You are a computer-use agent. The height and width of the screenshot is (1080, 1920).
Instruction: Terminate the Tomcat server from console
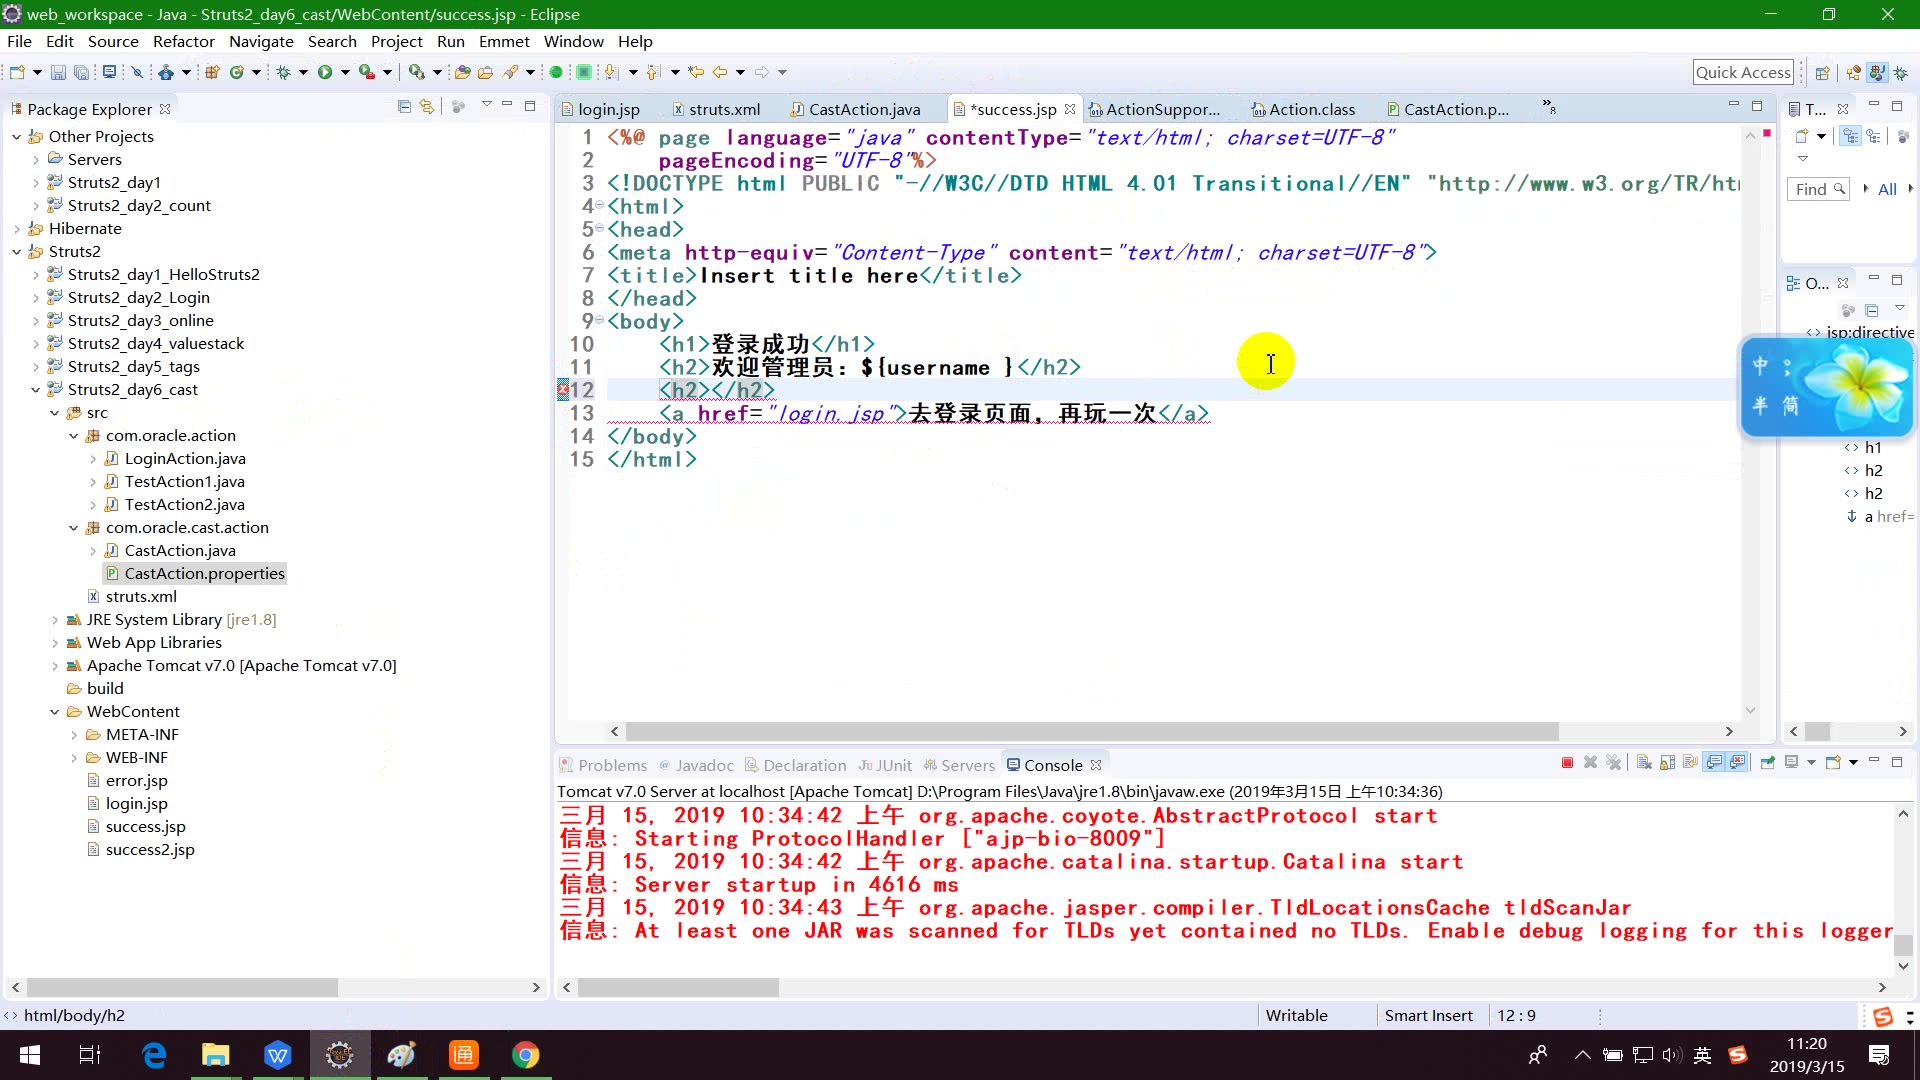point(1567,763)
